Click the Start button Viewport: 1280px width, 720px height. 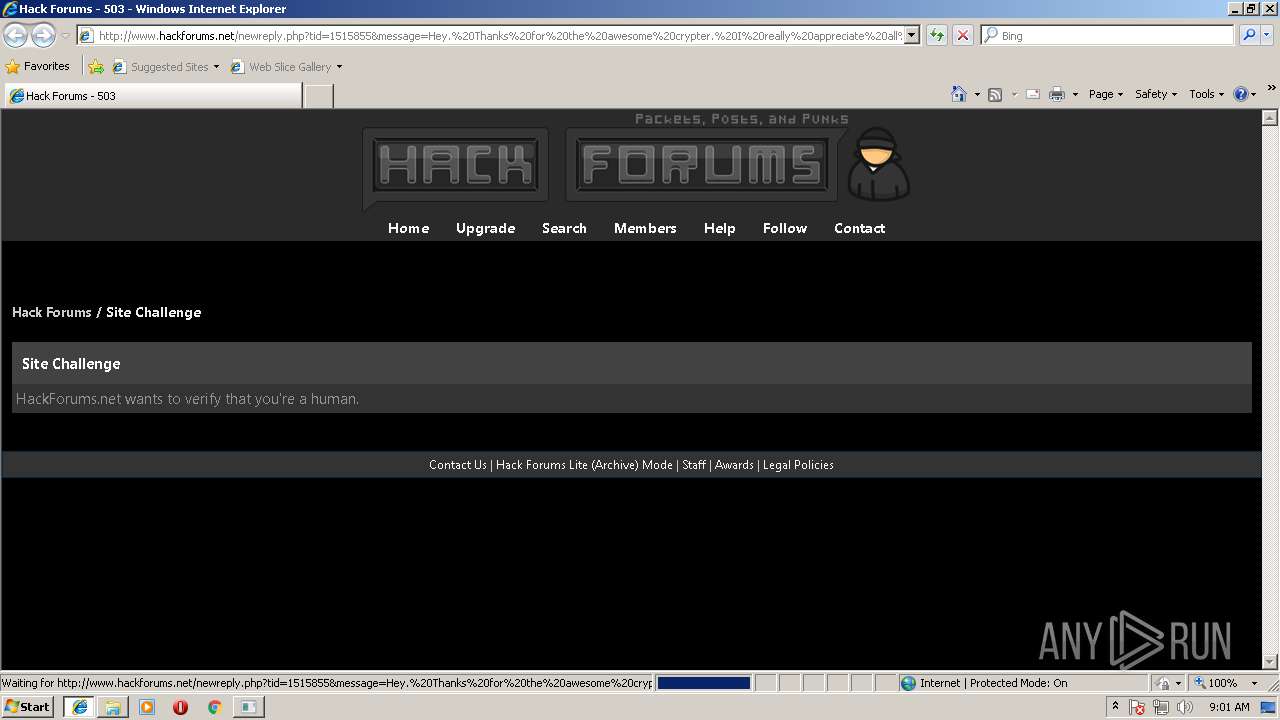point(27,707)
